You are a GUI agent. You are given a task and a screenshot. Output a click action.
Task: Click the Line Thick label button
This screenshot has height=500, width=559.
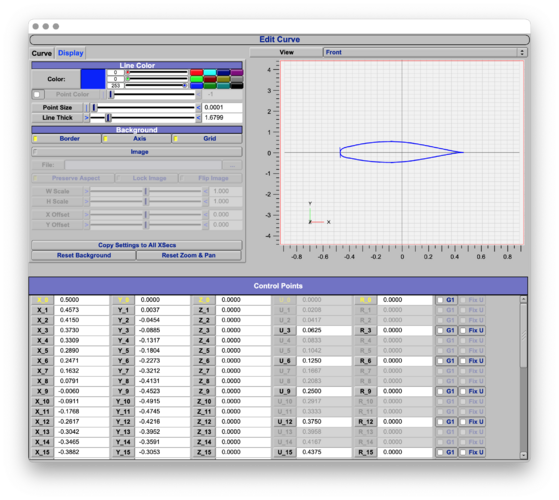[x=57, y=118]
